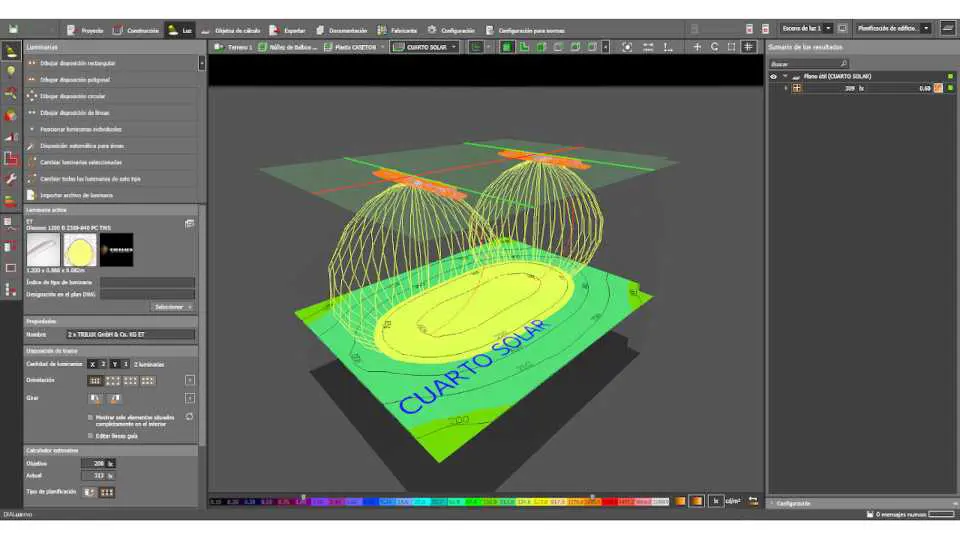Click the false-color scale bar below viewport
The height and width of the screenshot is (540, 960).
pyautogui.click(x=440, y=501)
